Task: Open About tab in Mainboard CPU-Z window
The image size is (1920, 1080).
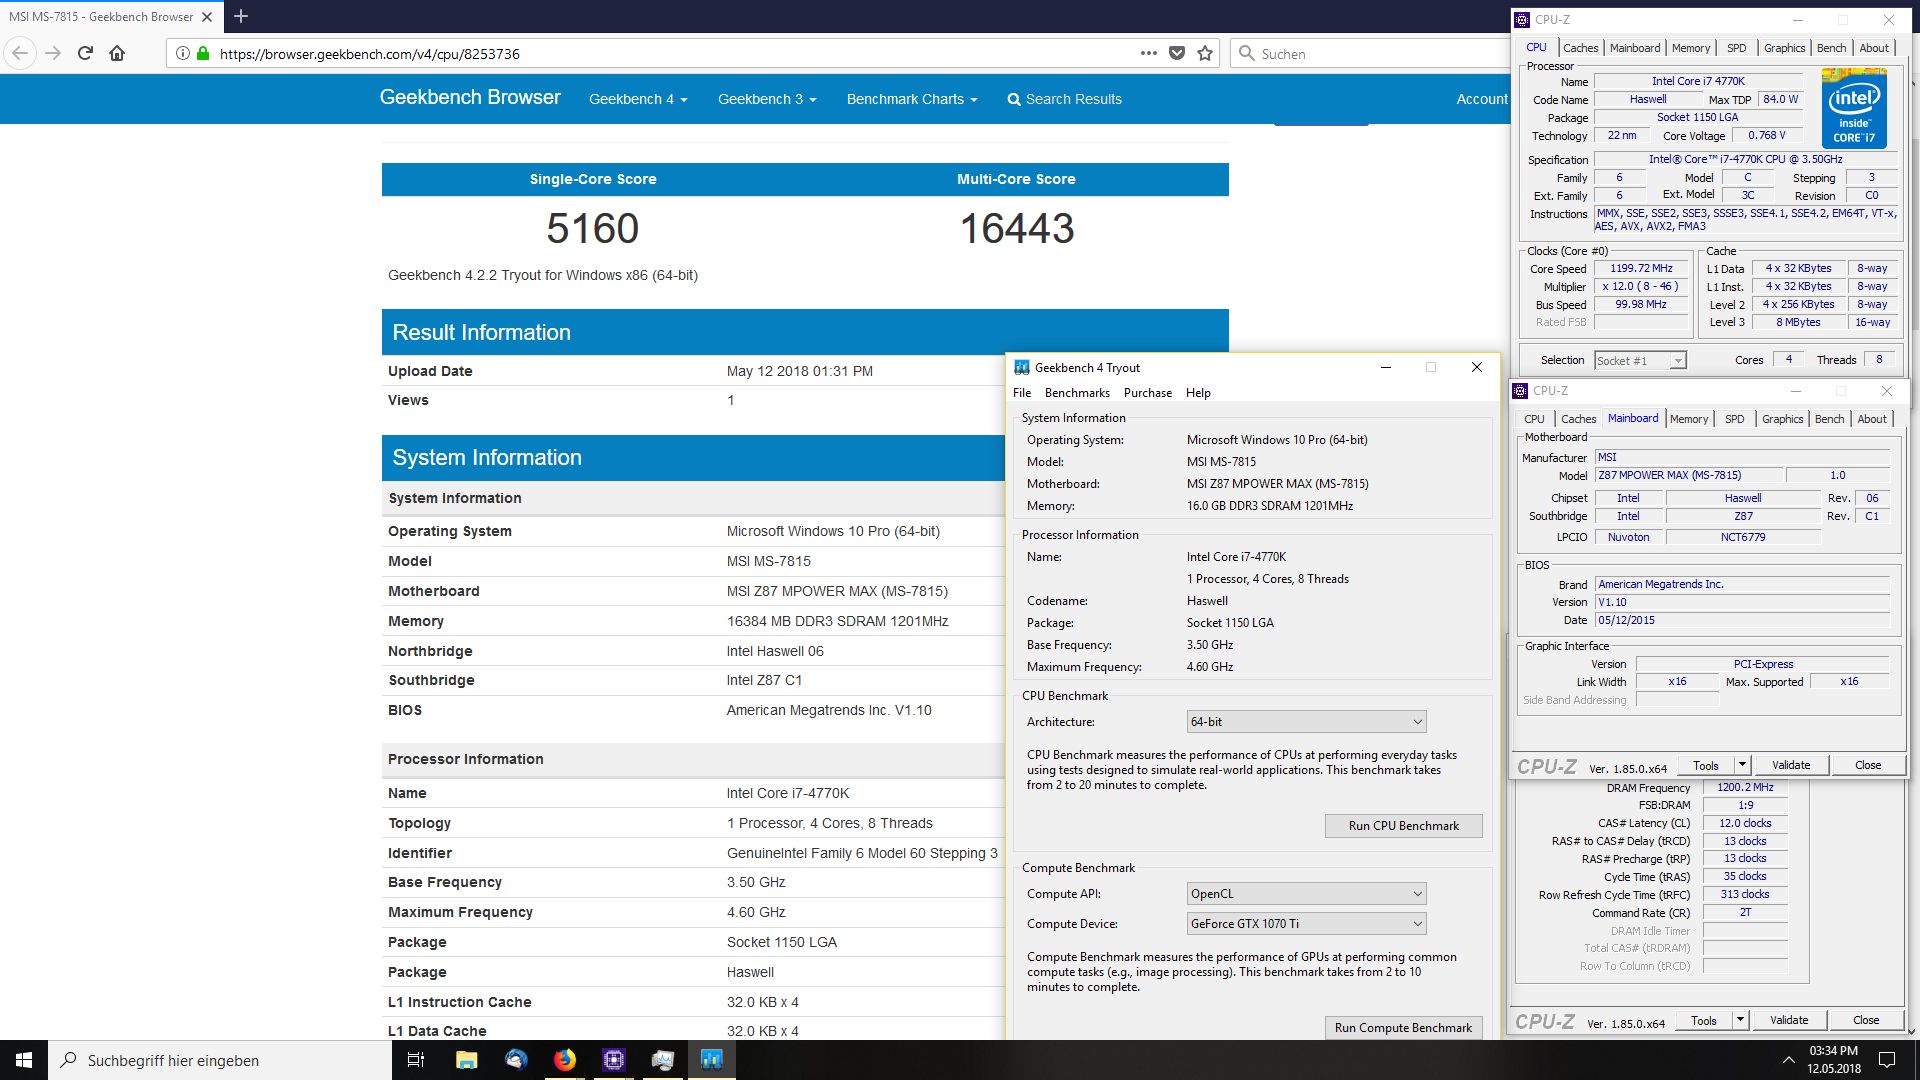Action: 1872,419
